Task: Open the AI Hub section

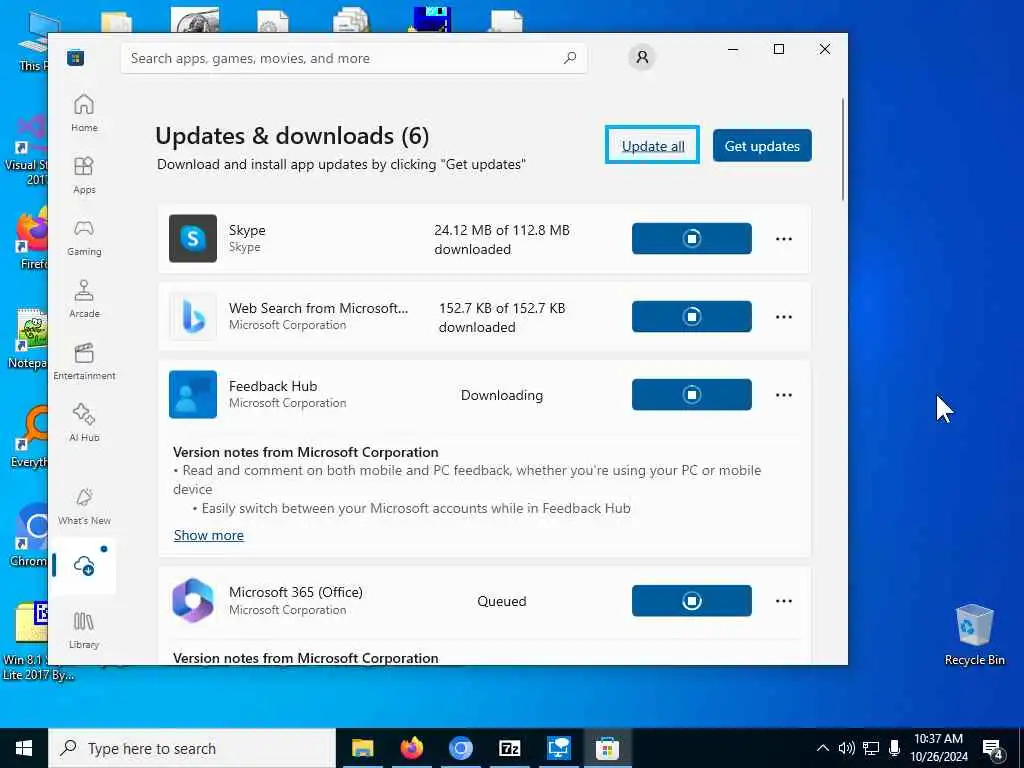Action: click(x=84, y=423)
